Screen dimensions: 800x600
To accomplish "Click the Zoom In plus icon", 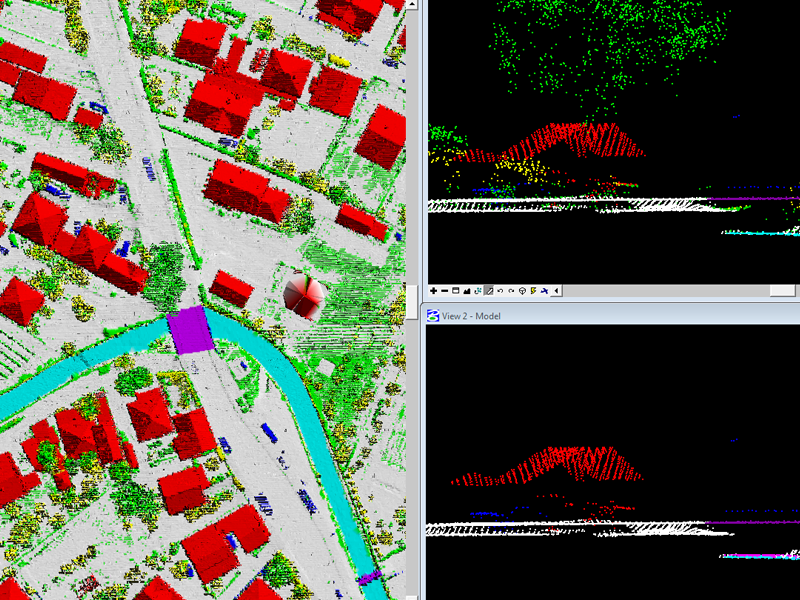I will (433, 291).
